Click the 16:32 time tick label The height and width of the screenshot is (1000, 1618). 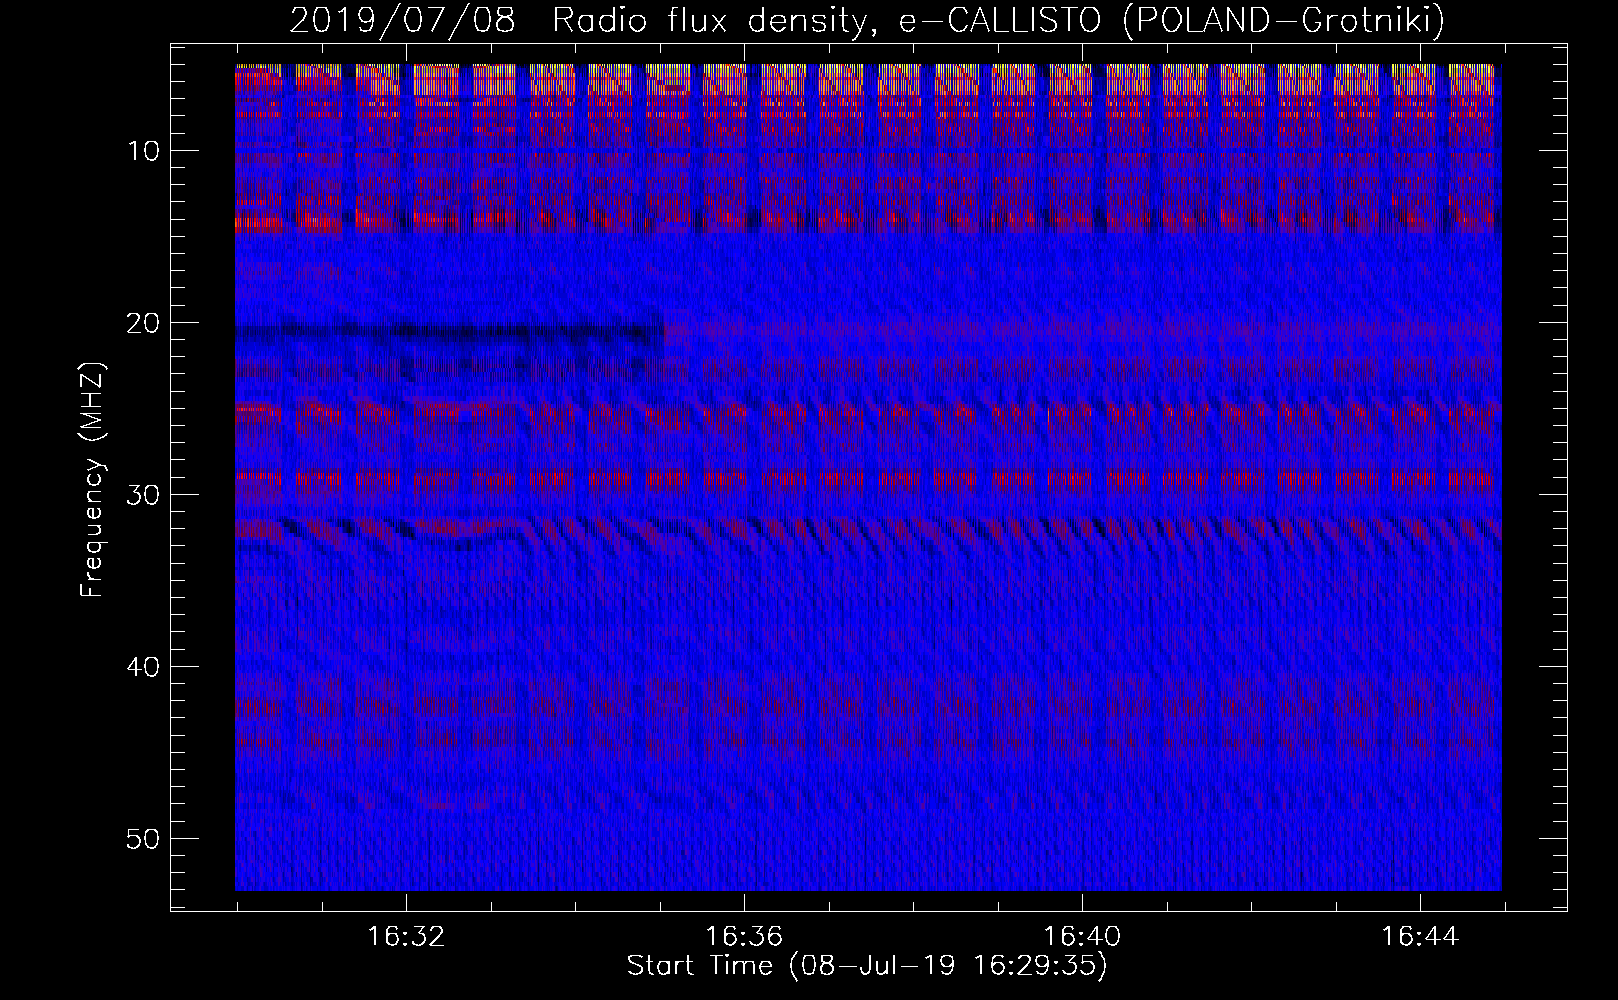[406, 937]
